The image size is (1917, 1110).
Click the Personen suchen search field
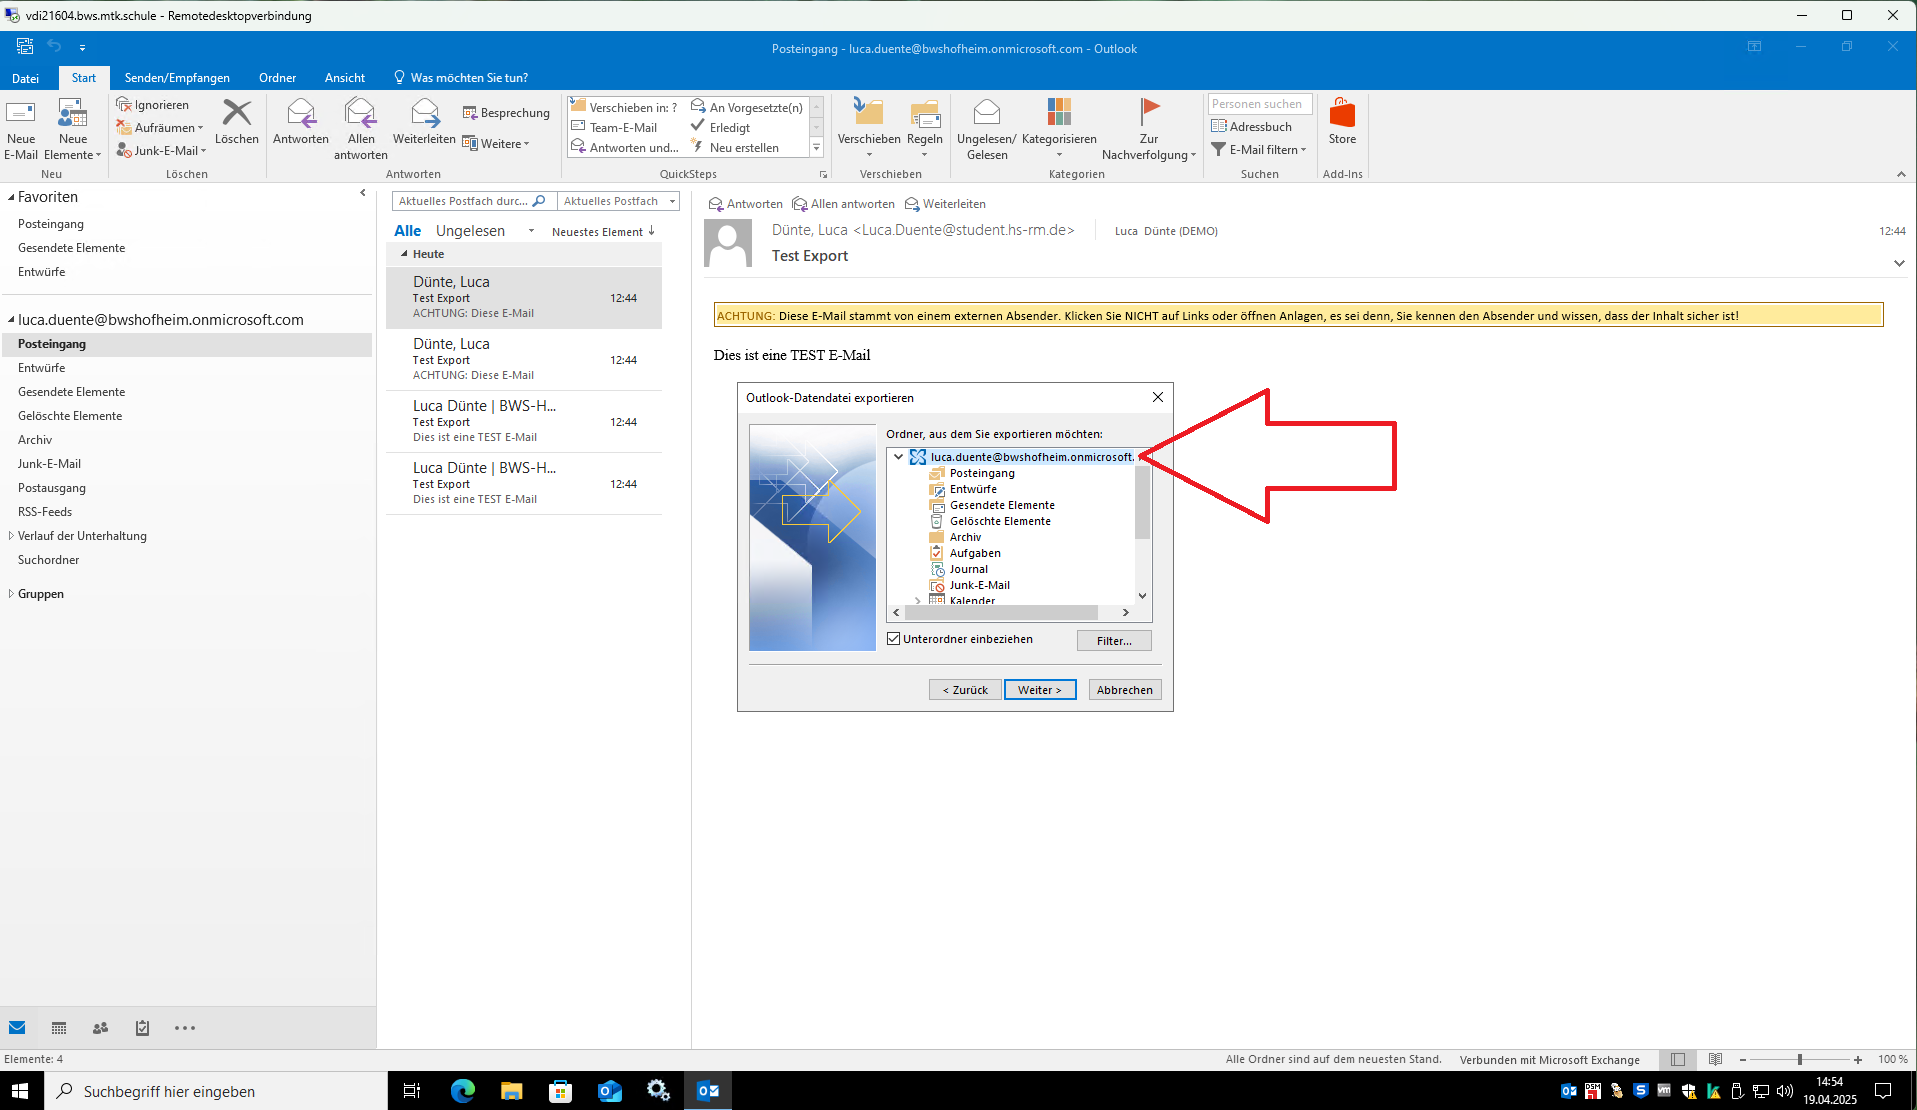1259,104
